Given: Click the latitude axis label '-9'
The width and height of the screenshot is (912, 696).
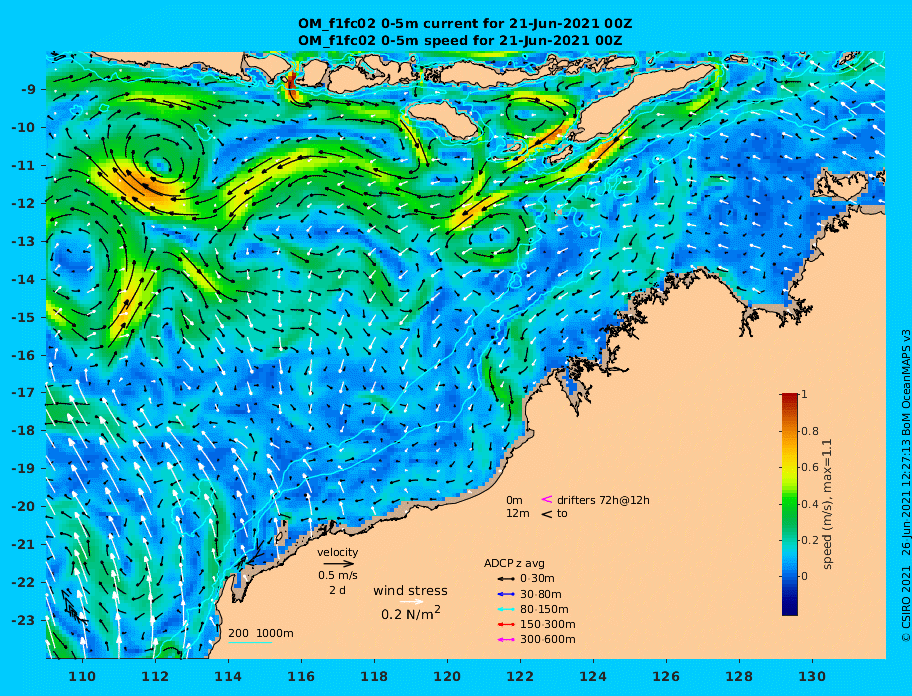Looking at the screenshot, I should click(x=29, y=90).
